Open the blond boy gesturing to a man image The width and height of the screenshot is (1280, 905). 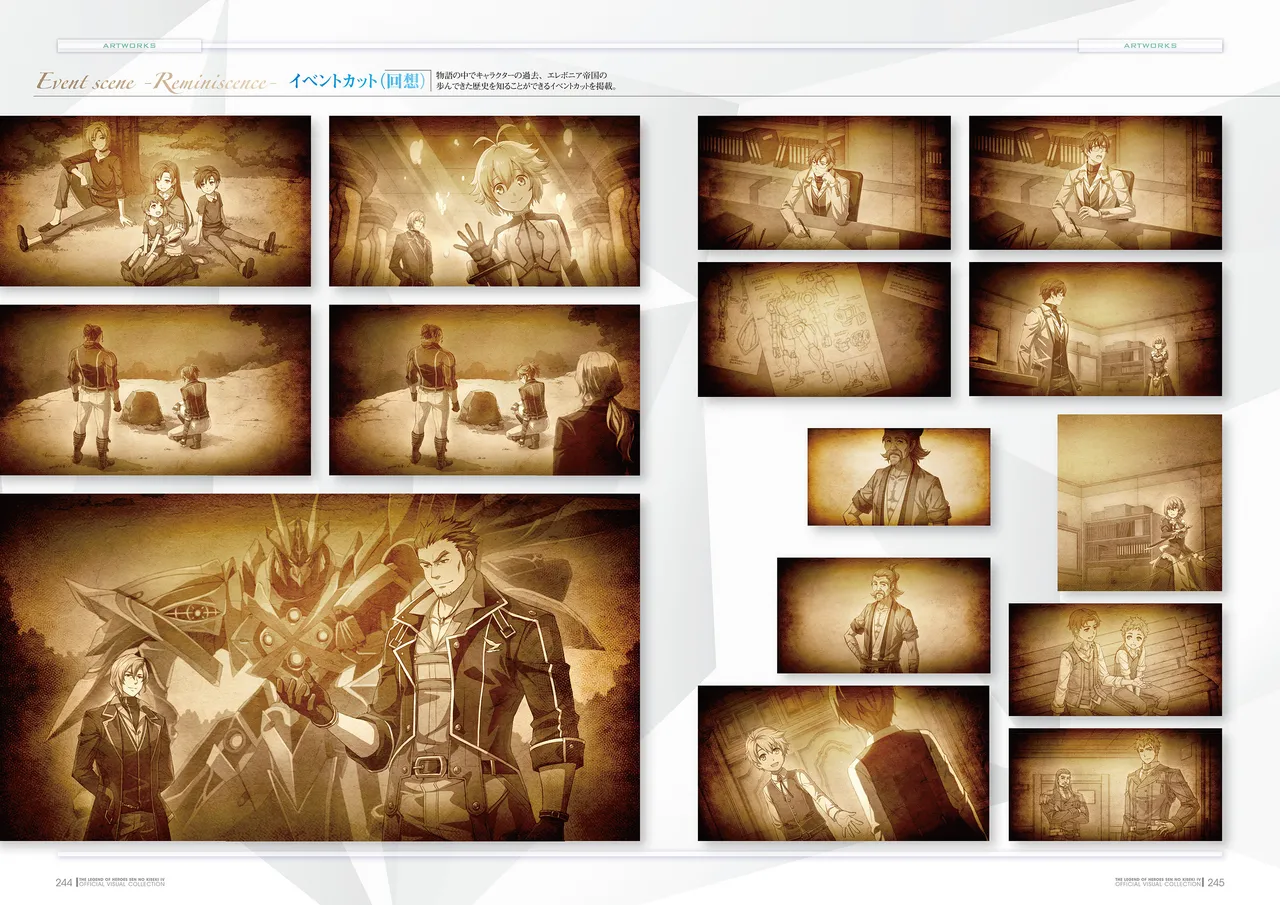click(x=844, y=763)
